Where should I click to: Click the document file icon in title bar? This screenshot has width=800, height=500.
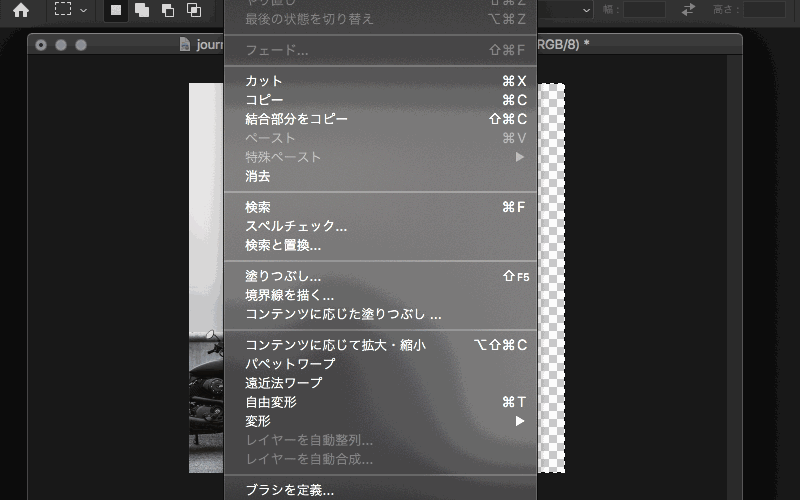[185, 44]
